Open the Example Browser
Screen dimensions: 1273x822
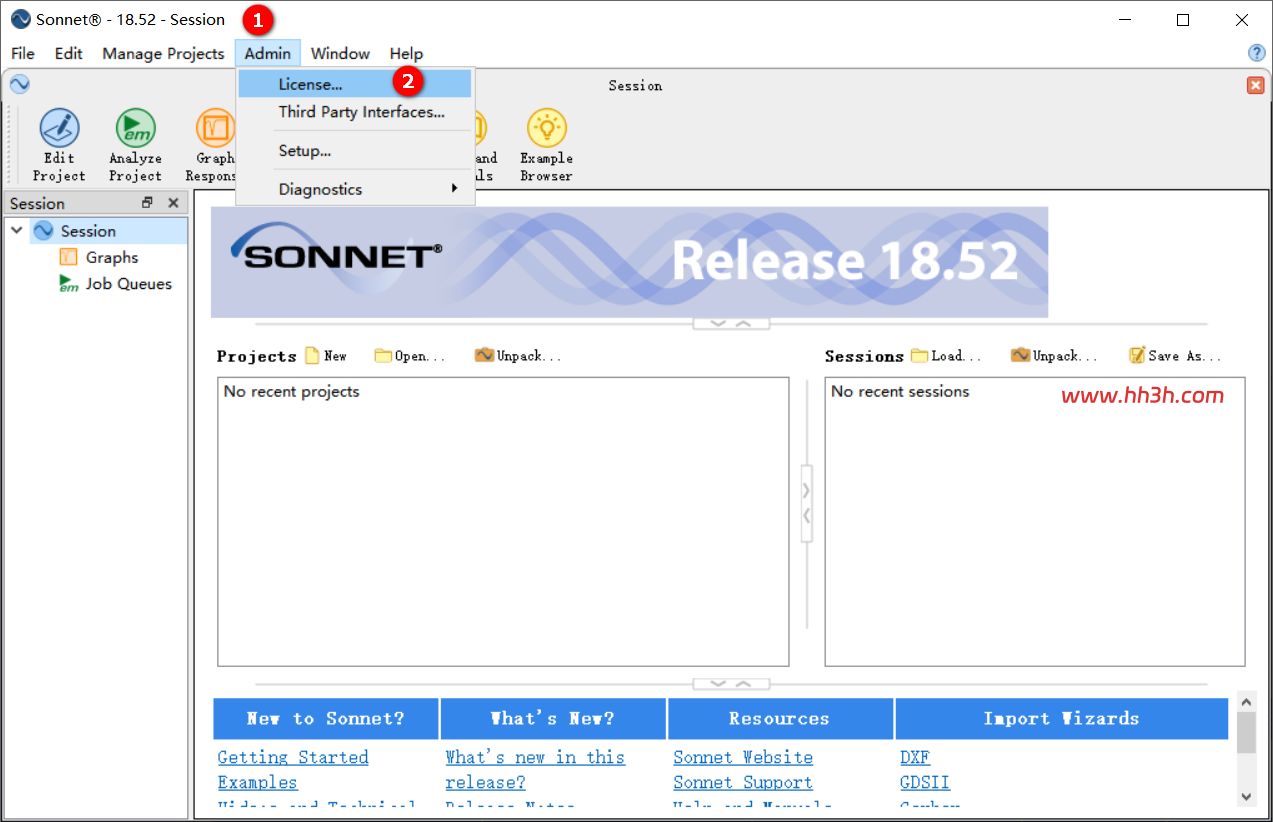546,146
